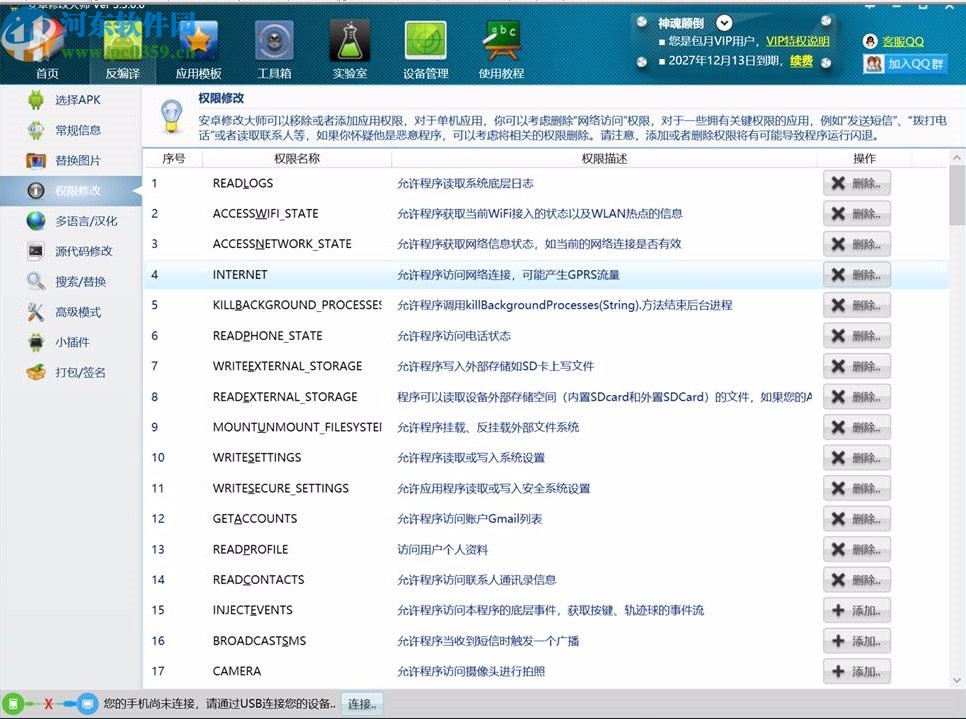Click the 替换图片 picture icon
This screenshot has width=966, height=719.
pos(36,160)
